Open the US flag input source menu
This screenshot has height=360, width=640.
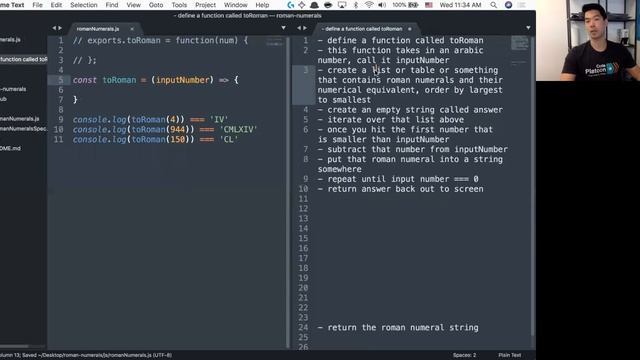tap(429, 5)
